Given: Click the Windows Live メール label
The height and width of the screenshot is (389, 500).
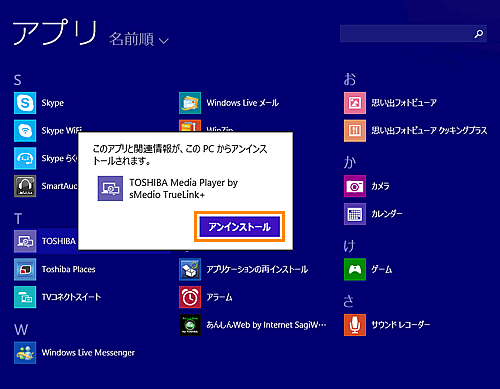Looking at the screenshot, I should [x=243, y=103].
